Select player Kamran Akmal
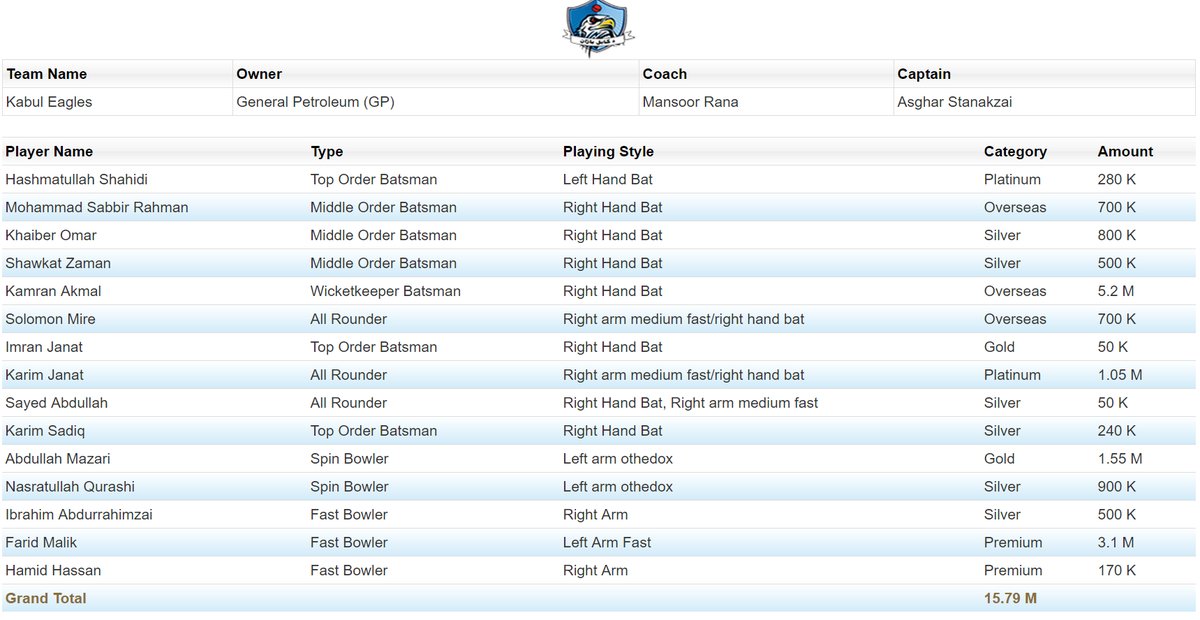Screen dimensions: 1200x620 tap(52, 291)
